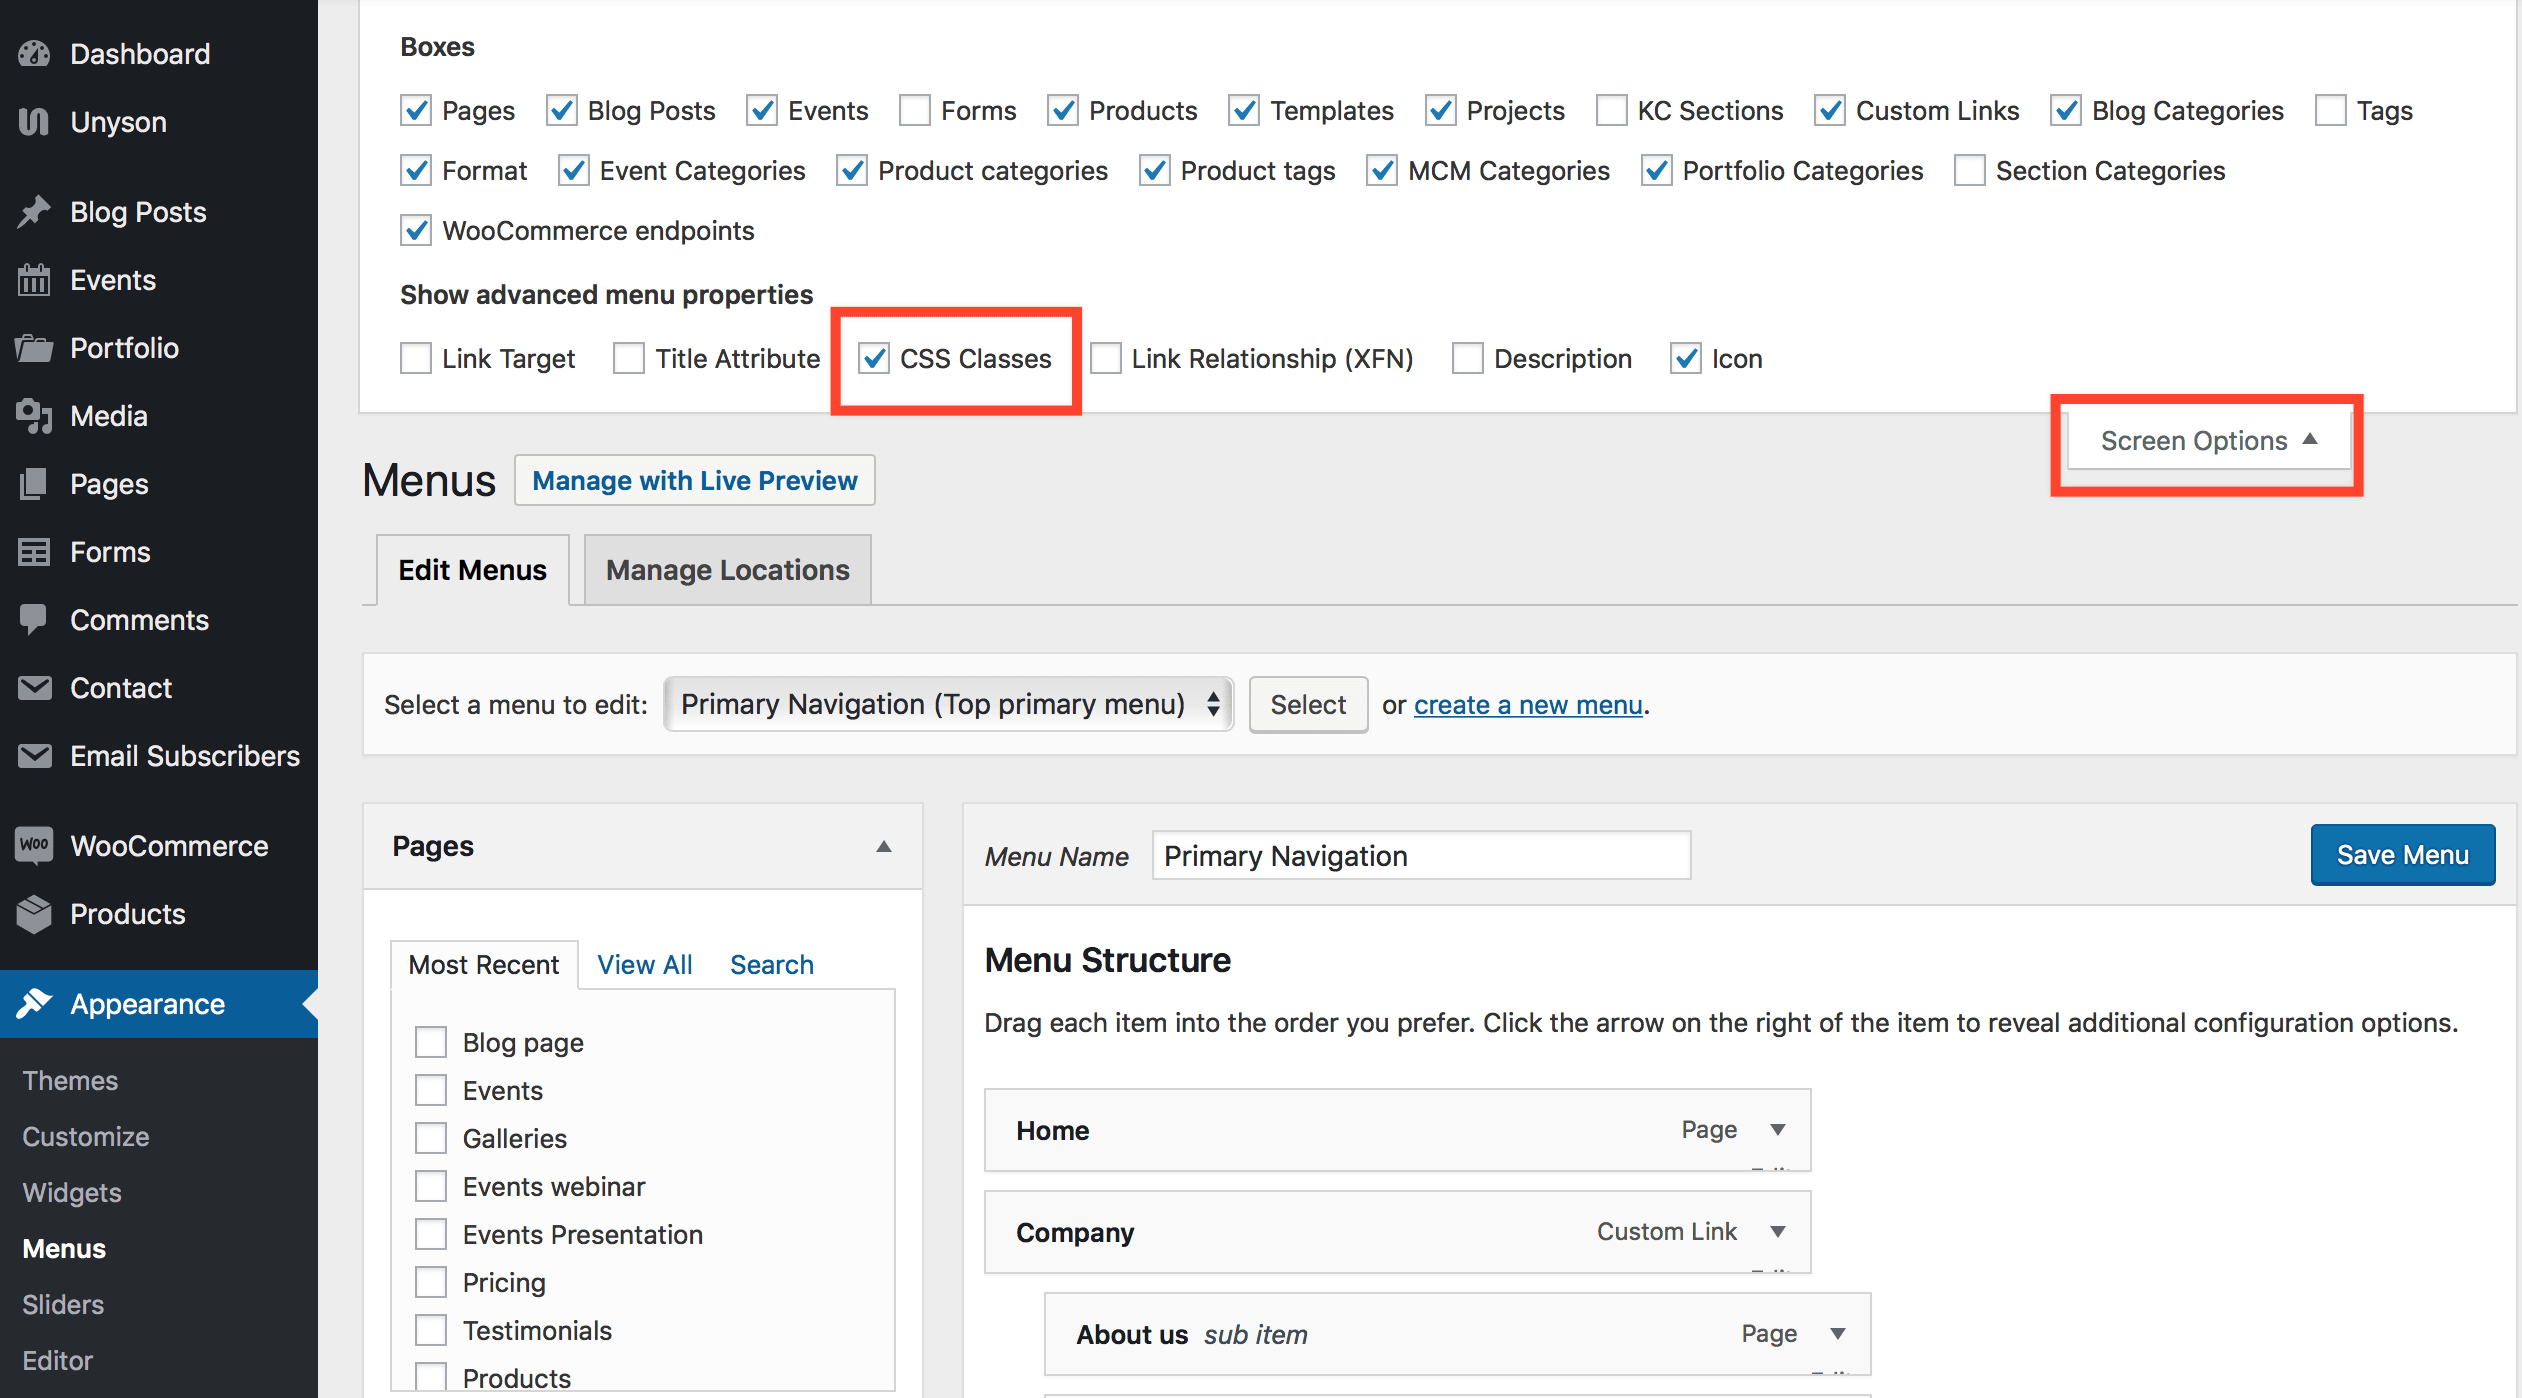Click the Dashboard gauge icon
This screenshot has width=2522, height=1398.
tap(34, 54)
